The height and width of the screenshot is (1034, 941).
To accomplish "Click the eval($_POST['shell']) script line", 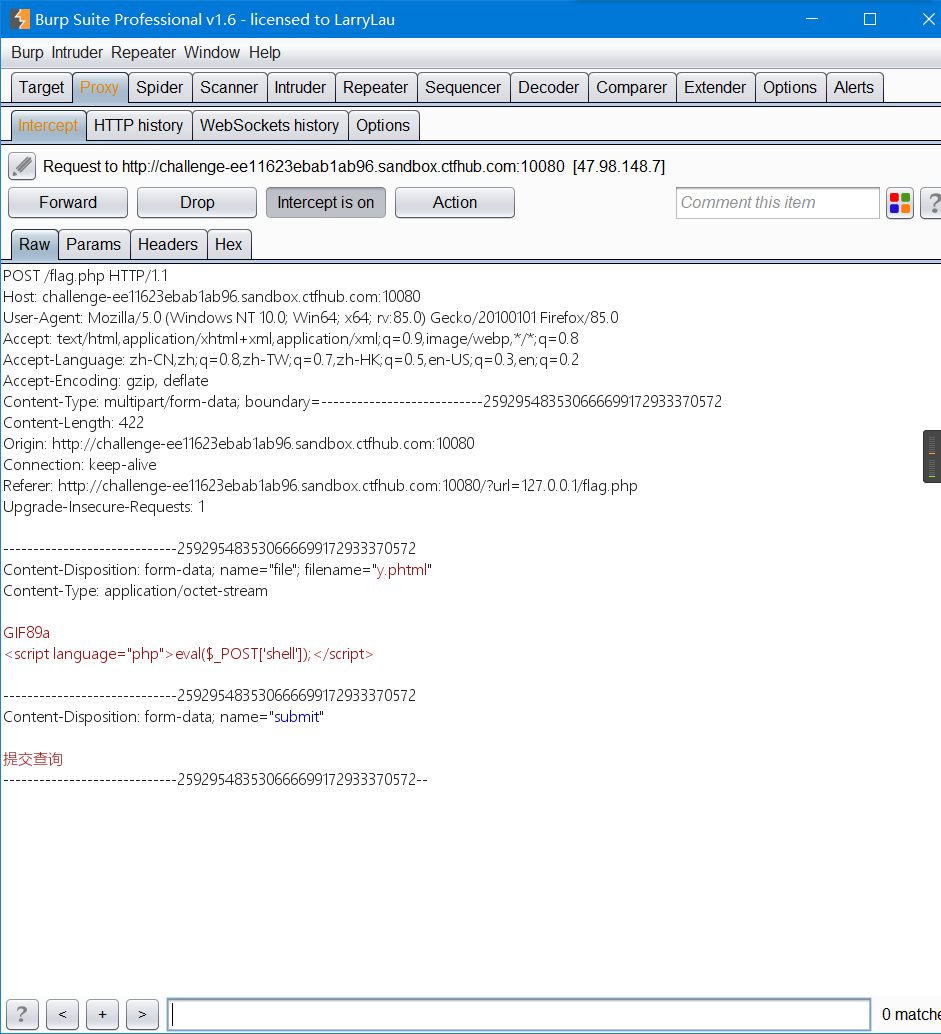I will click(x=189, y=654).
